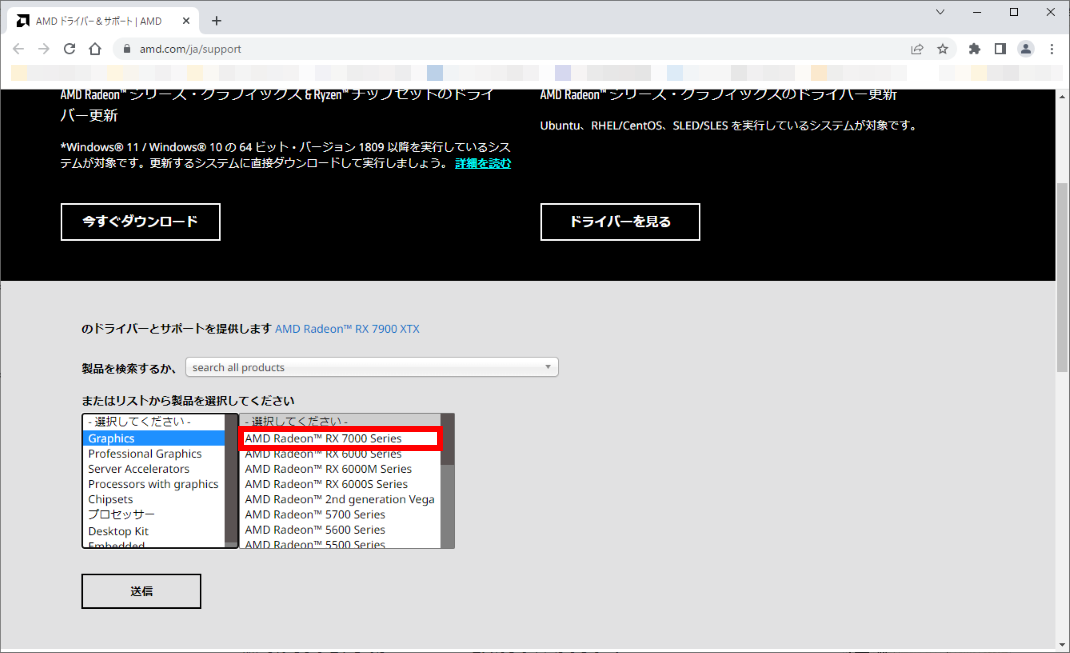This screenshot has width=1070, height=653.
Task: Open the Chrome profile avatar
Action: [x=1026, y=49]
